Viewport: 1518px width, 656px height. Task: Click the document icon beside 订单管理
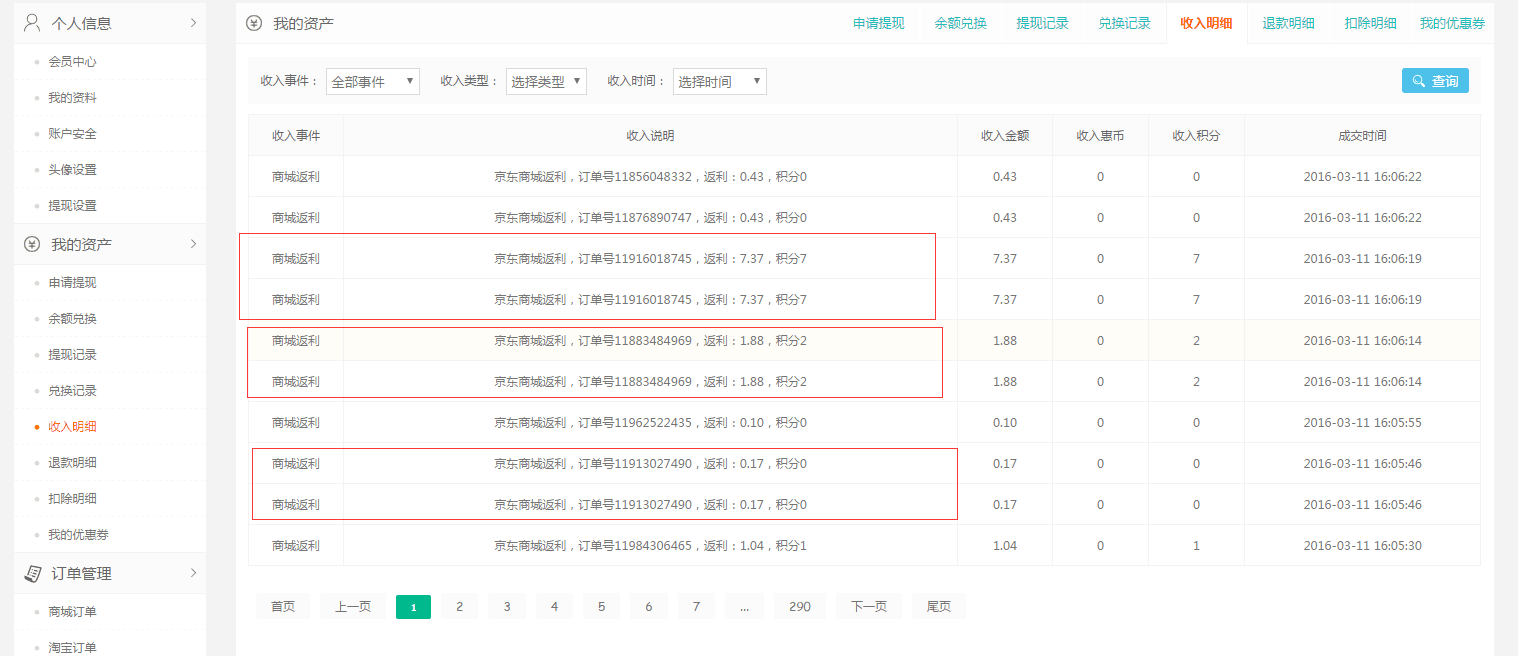point(32,573)
